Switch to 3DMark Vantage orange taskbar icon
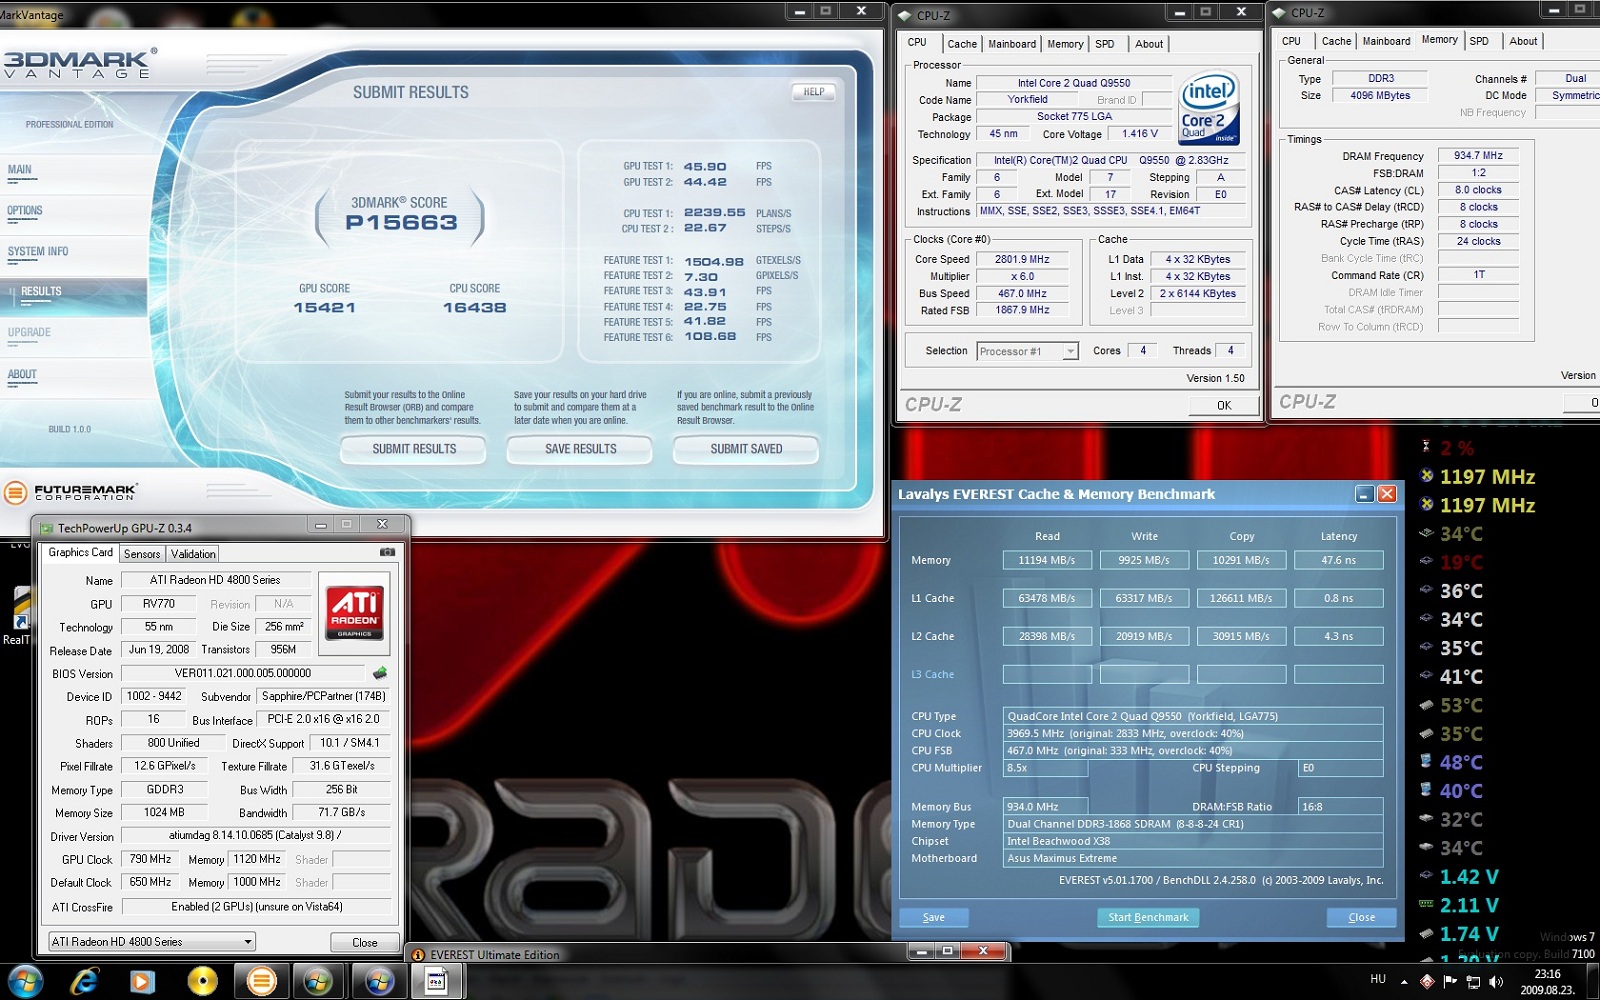 click(x=262, y=981)
